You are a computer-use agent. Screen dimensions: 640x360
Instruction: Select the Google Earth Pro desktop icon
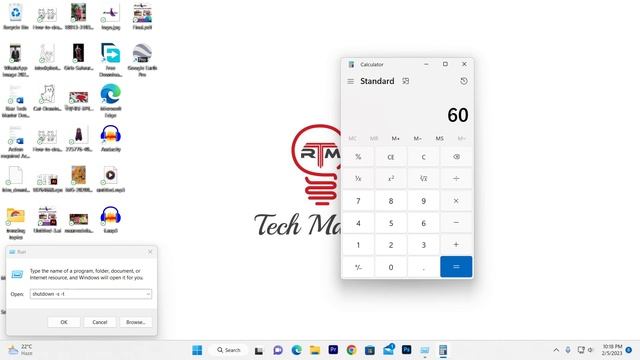(x=142, y=60)
